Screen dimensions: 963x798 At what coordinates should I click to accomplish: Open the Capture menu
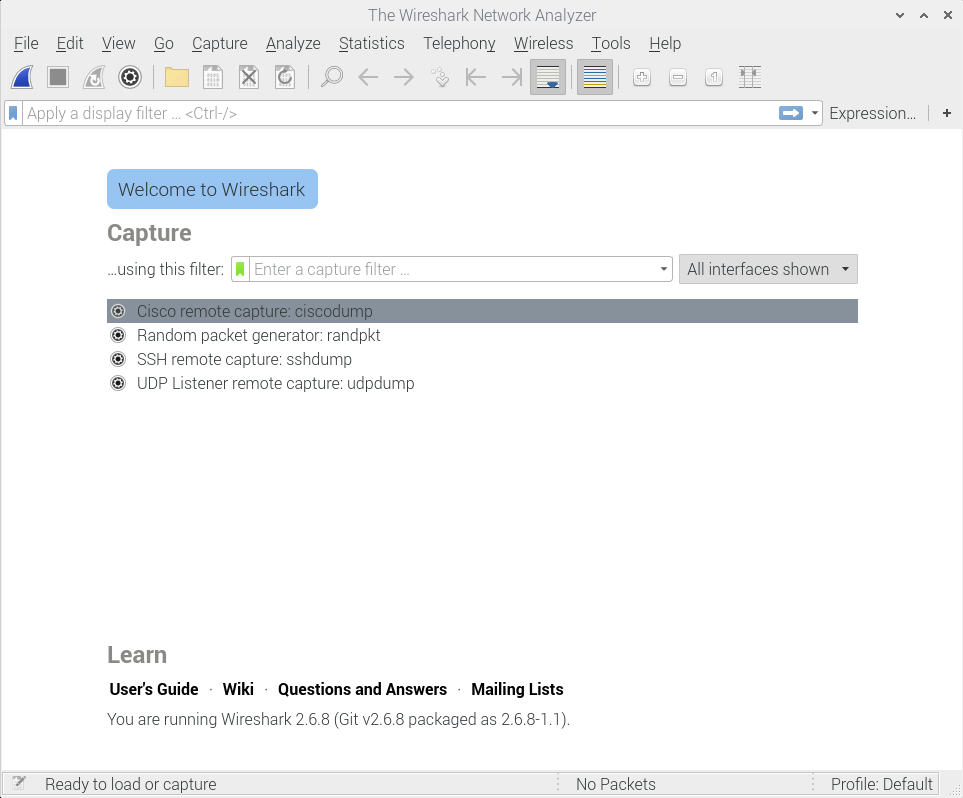click(x=220, y=44)
